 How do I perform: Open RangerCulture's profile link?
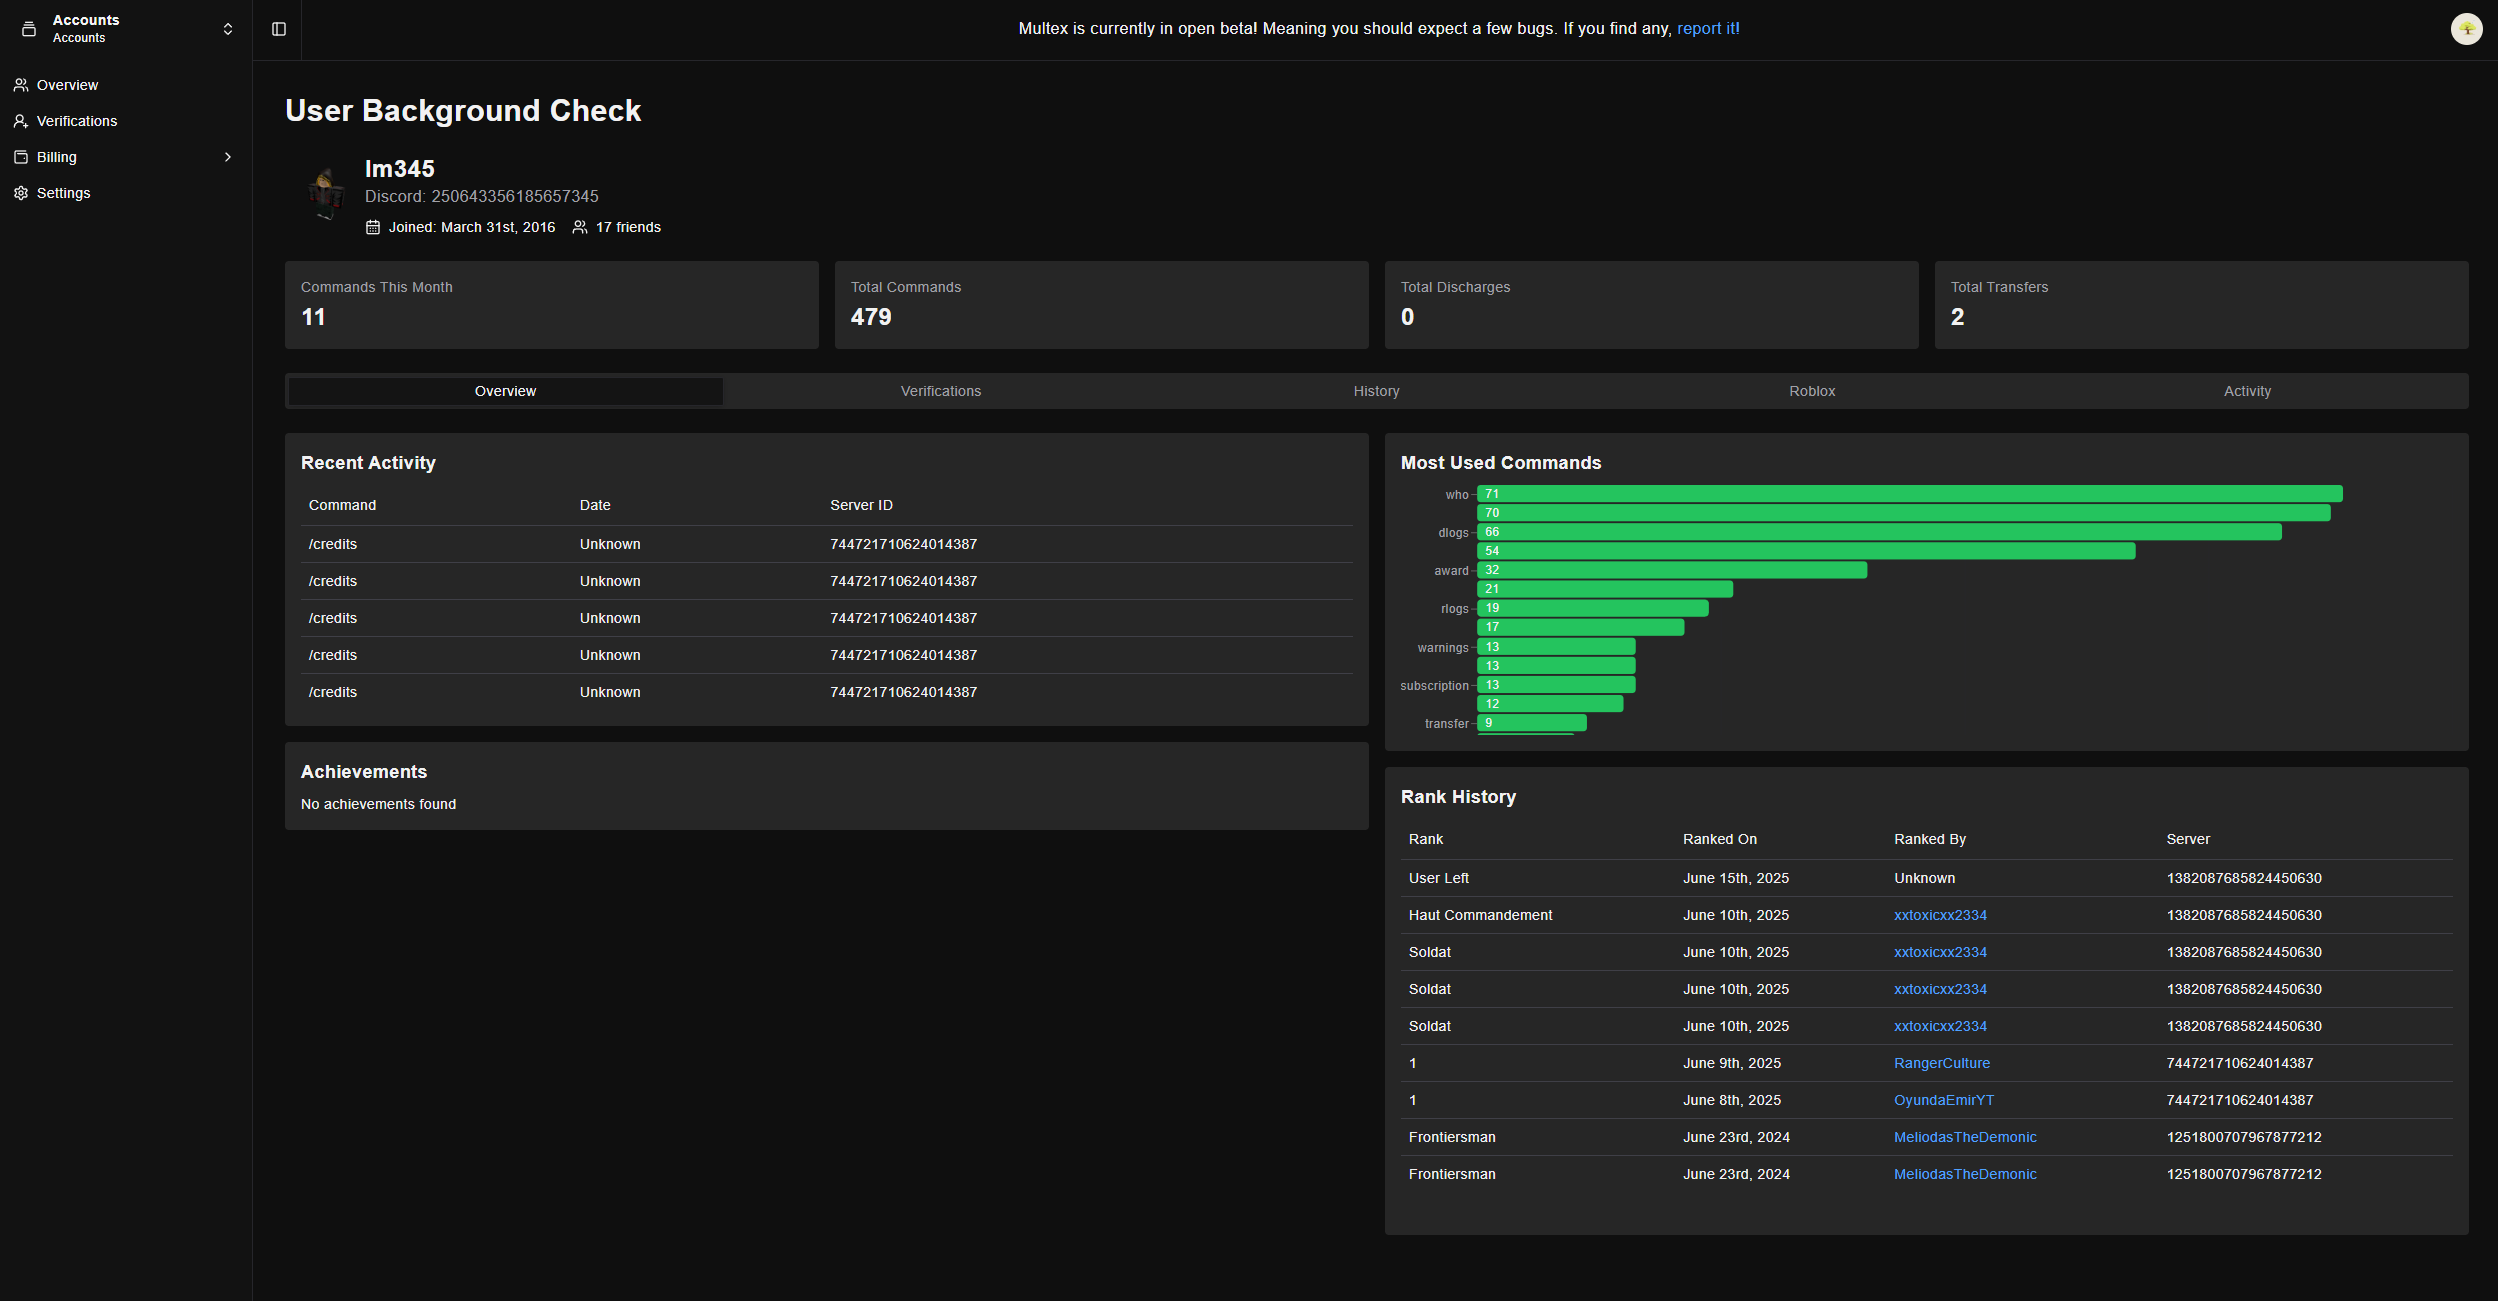click(x=1941, y=1063)
